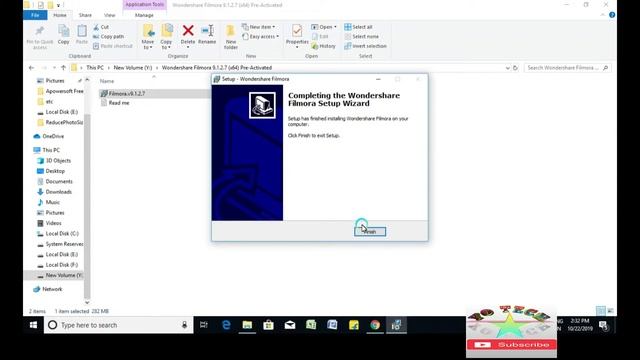Open the Move to dropdown
The image size is (640, 360).
tap(148, 37)
